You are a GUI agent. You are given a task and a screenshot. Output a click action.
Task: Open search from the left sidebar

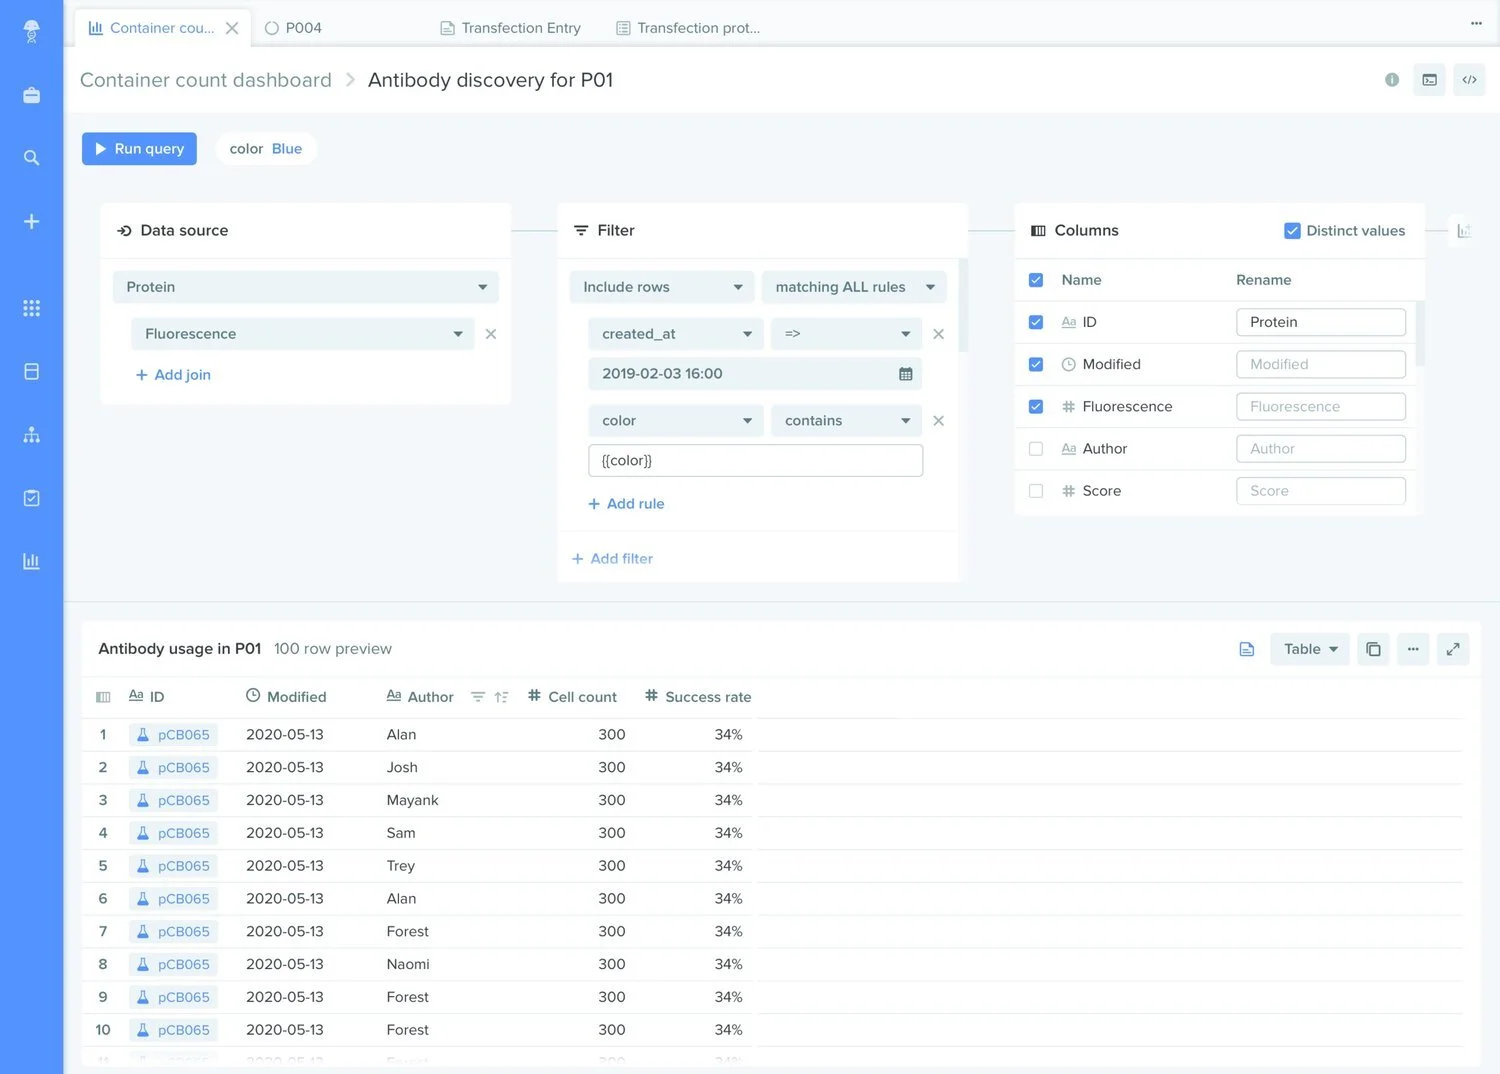31,158
